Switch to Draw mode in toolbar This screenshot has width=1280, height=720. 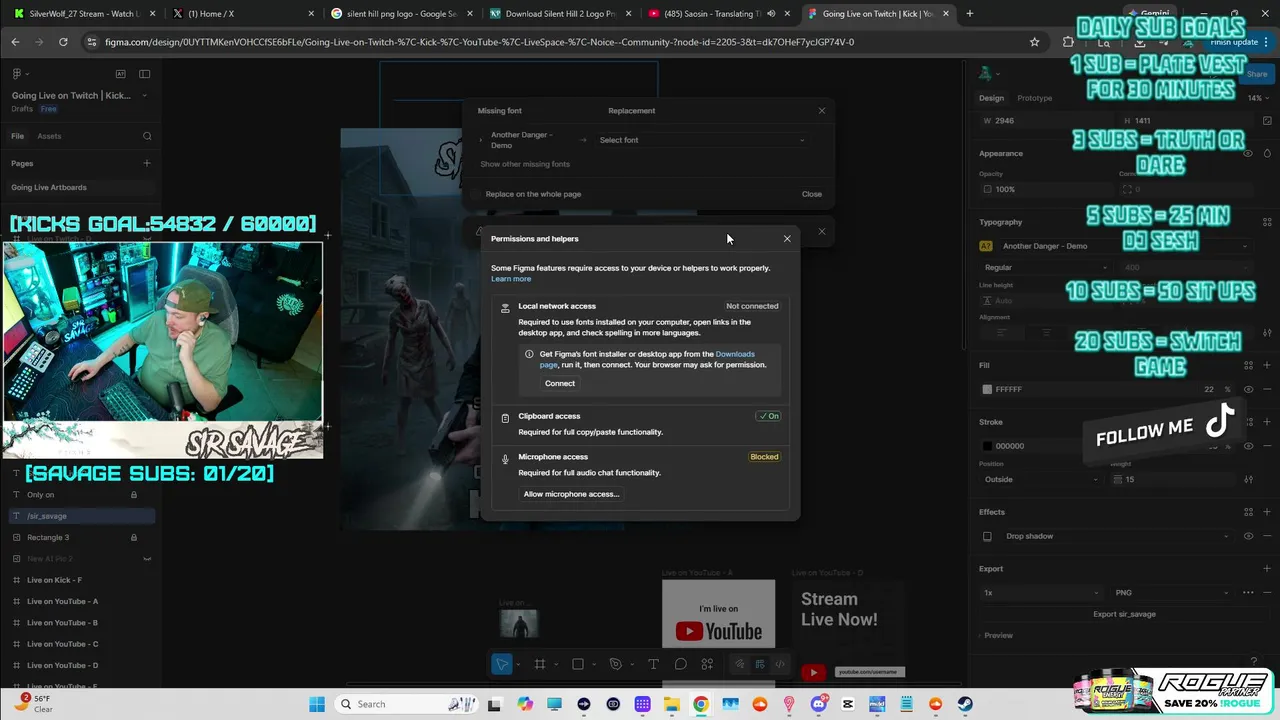click(740, 664)
